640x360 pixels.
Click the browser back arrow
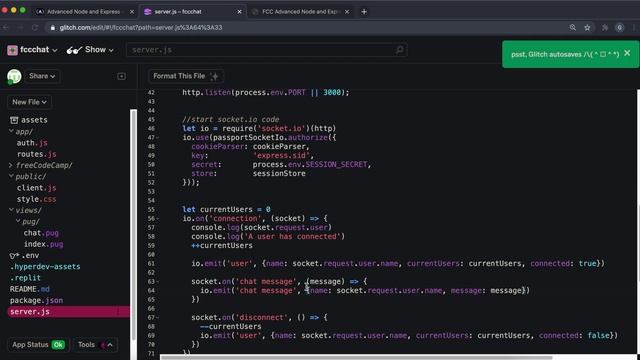point(6,27)
